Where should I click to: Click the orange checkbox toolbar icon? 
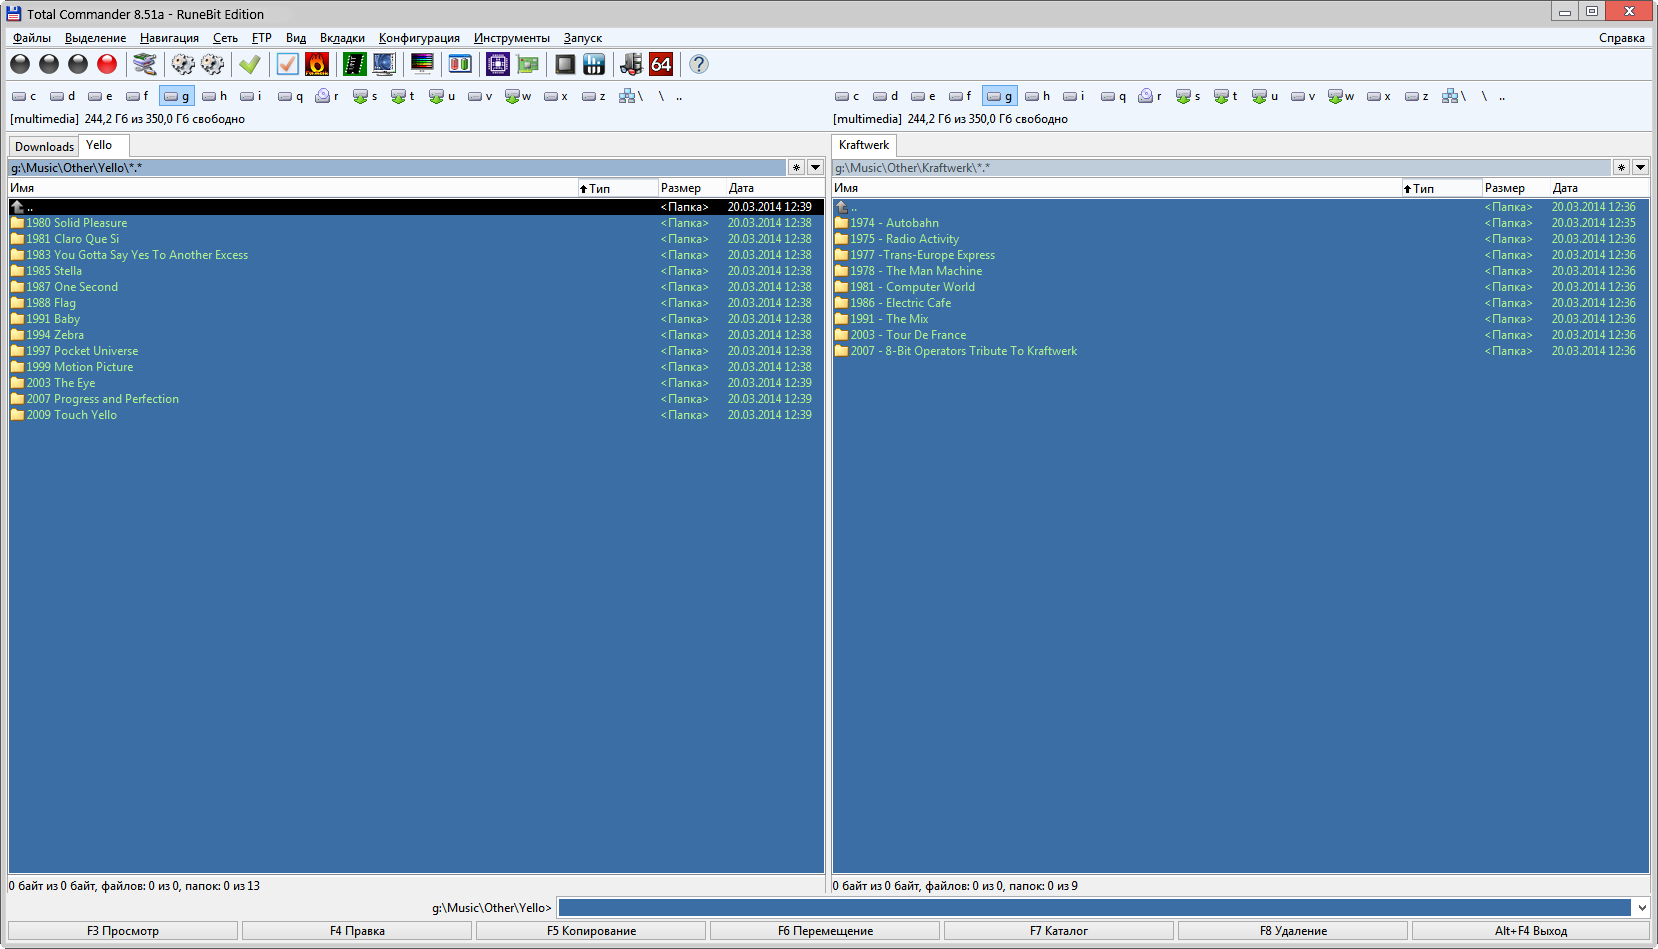tap(287, 64)
